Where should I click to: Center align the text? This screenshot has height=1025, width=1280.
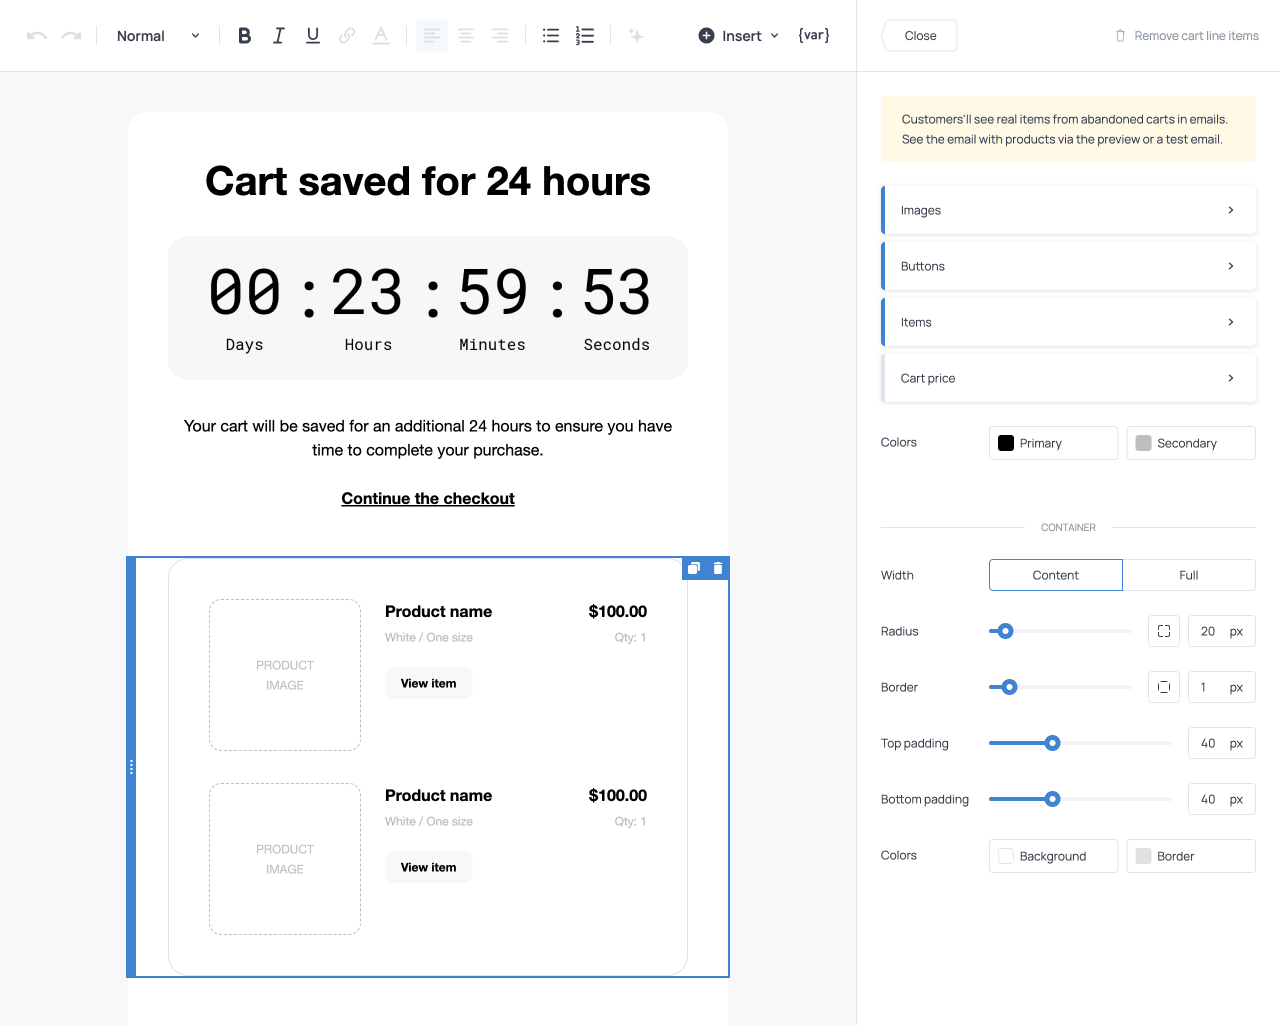coord(466,36)
